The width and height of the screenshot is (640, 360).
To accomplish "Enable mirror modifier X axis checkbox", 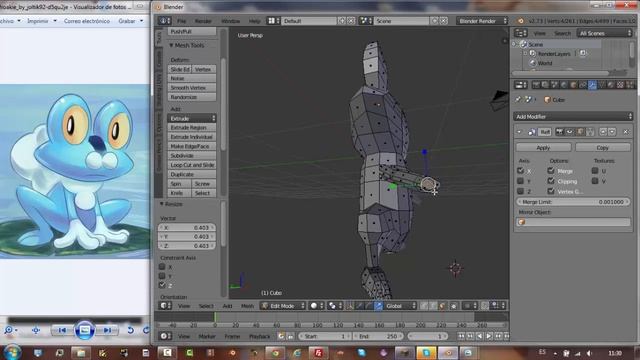I will click(520, 171).
